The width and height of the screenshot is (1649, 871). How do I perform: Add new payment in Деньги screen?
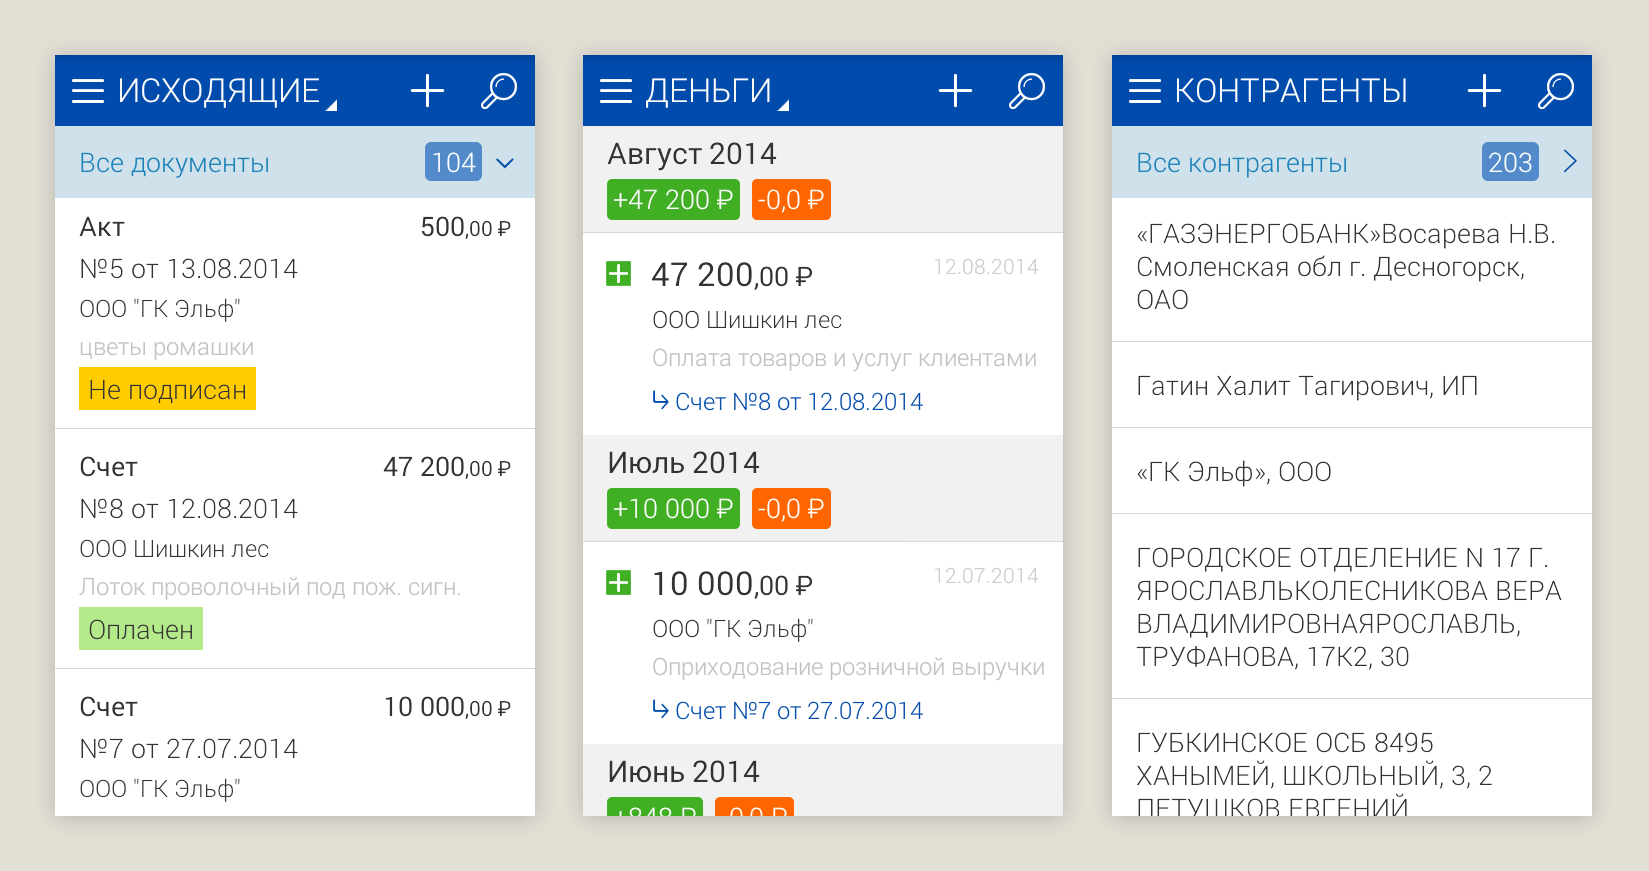tap(955, 91)
